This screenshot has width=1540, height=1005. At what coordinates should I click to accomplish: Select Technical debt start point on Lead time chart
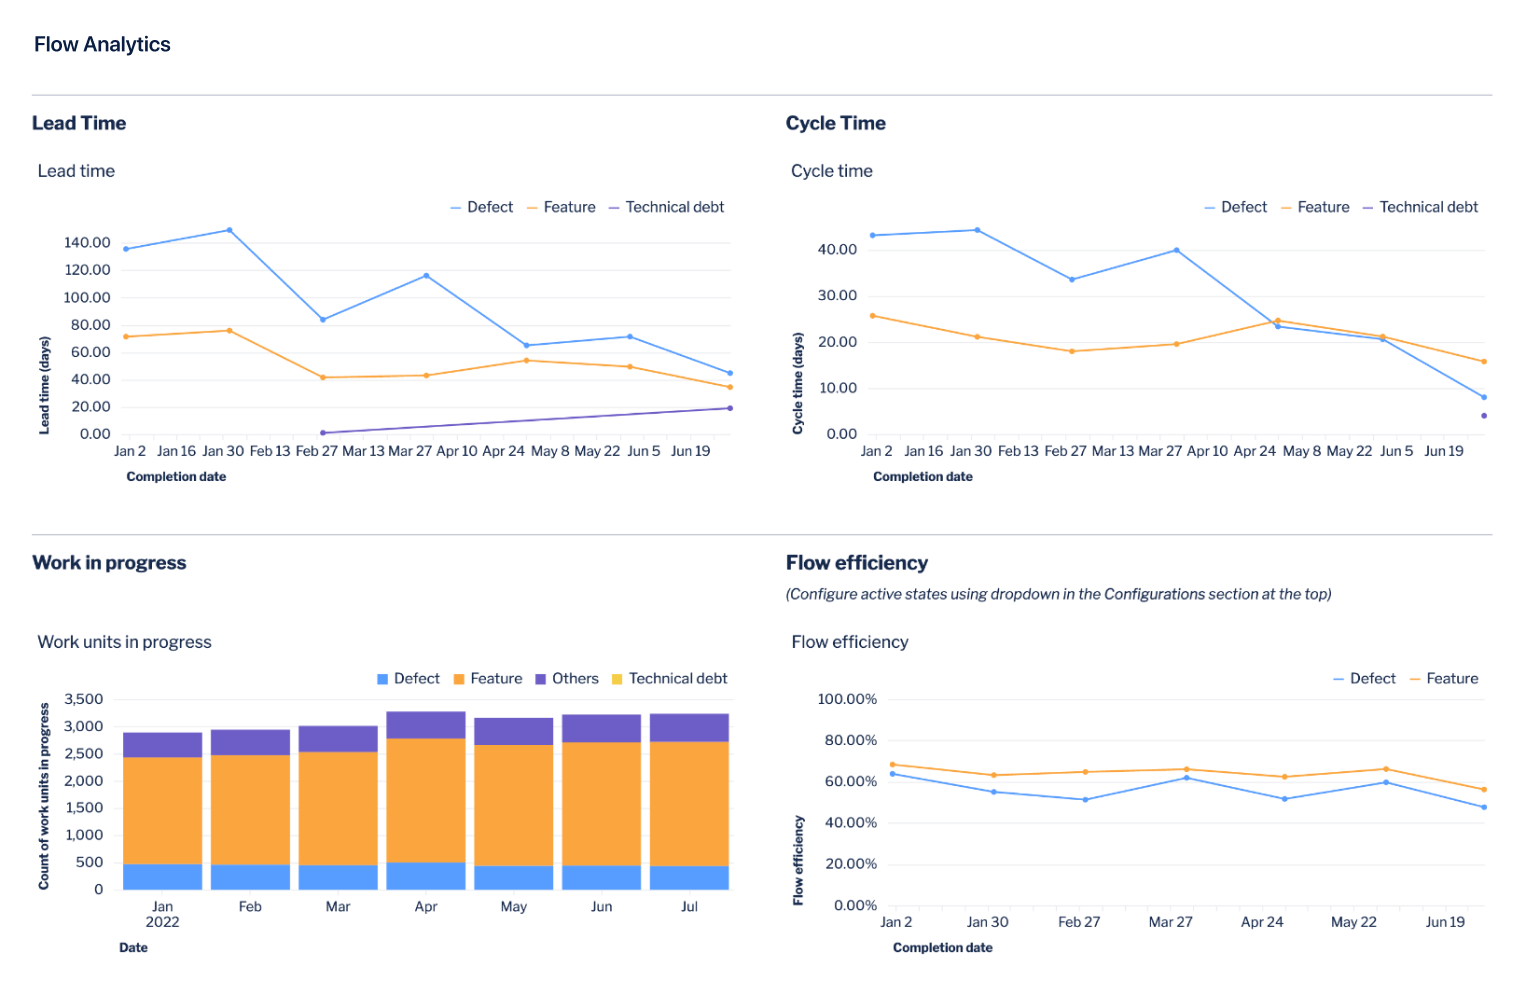[323, 433]
